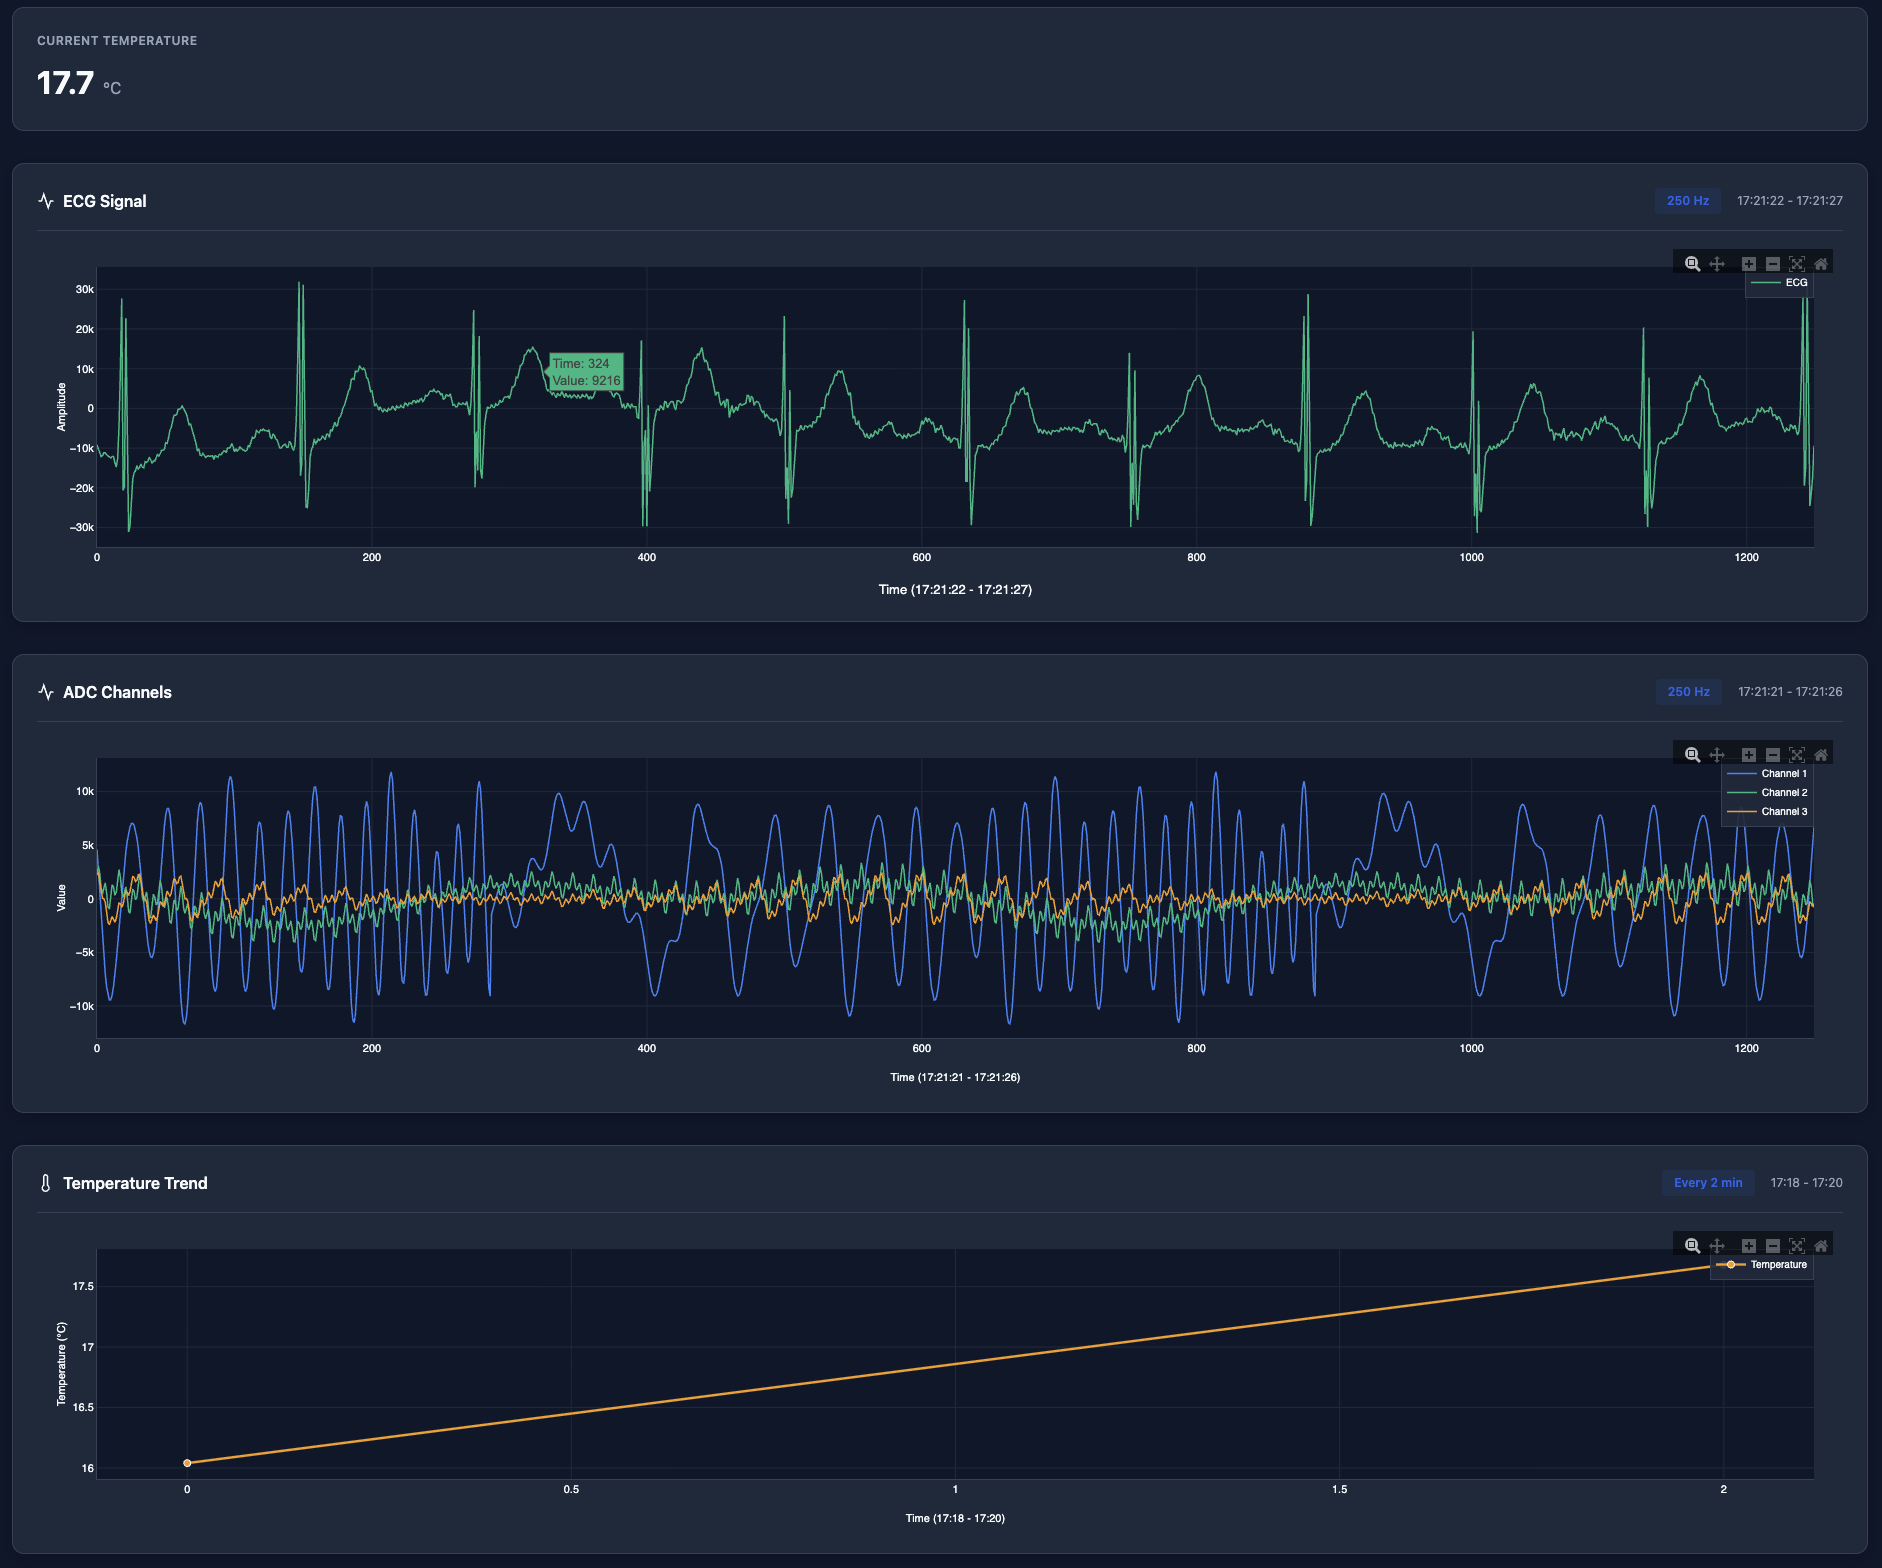Zoom out on the ADC Channels chart
The width and height of the screenshot is (1882, 1568).
pyautogui.click(x=1773, y=755)
